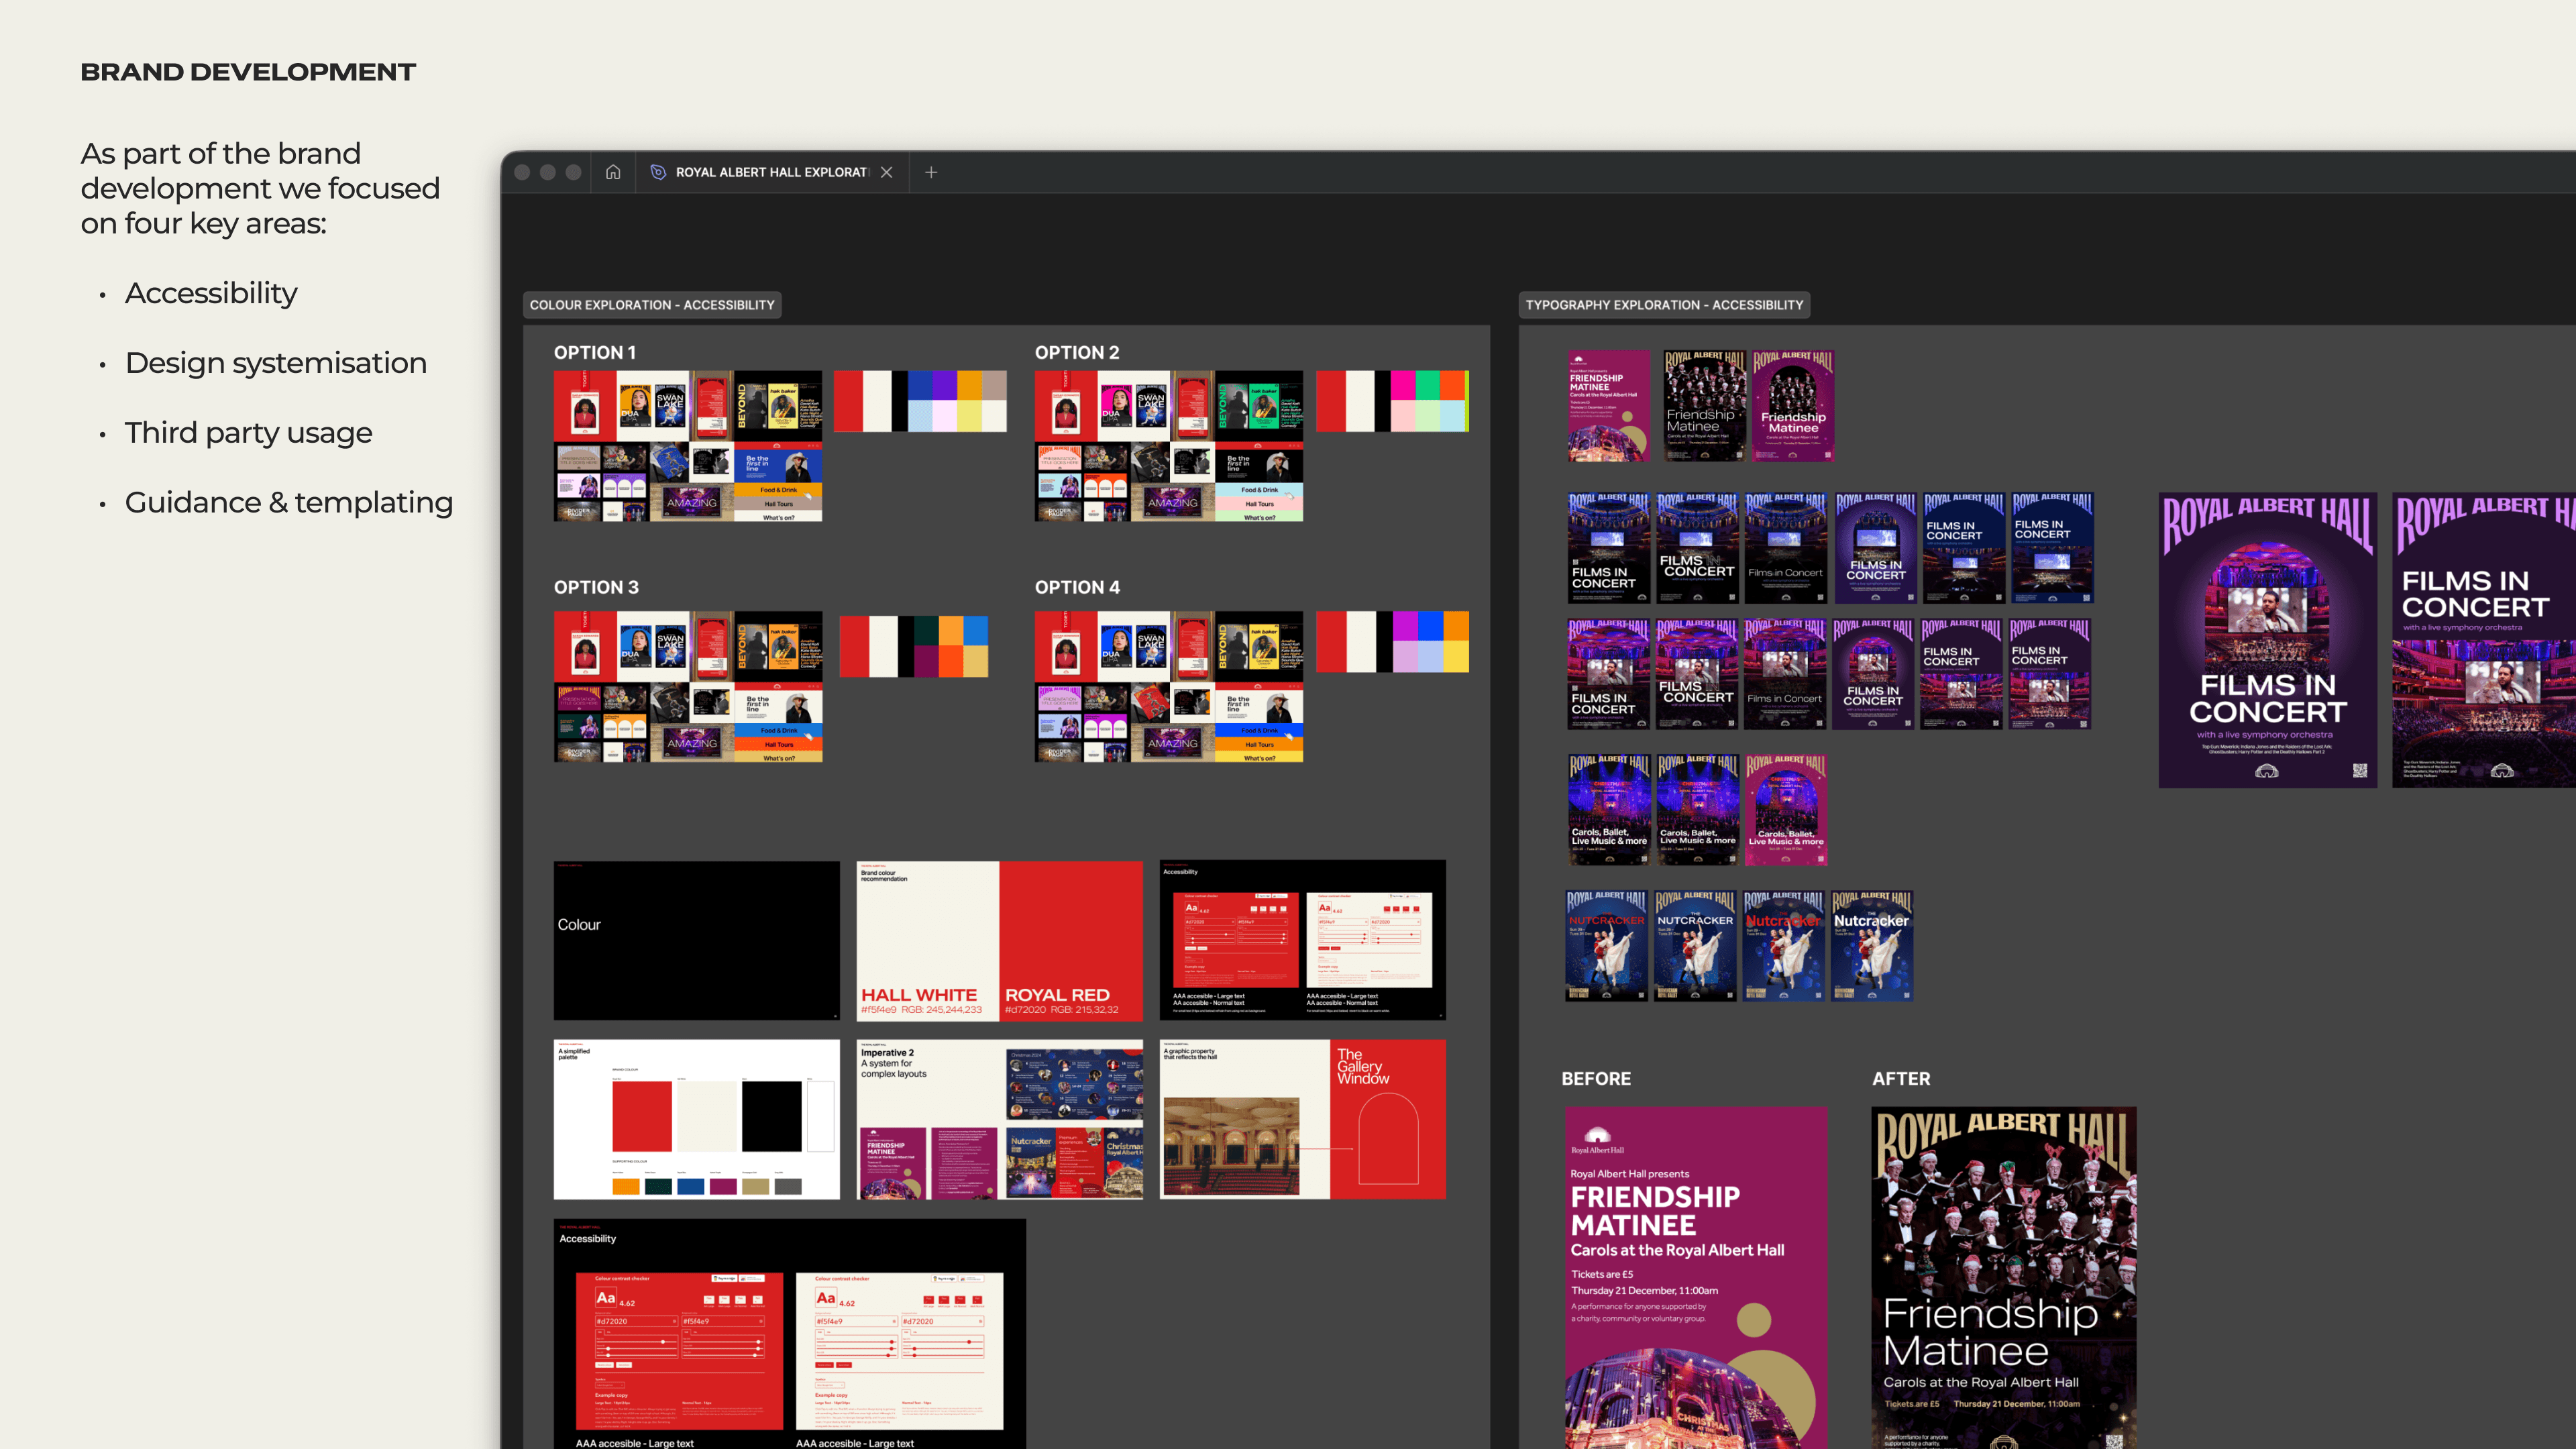The image size is (2576, 1449).
Task: Click the Home icon in the tab bar
Action: coord(613,172)
